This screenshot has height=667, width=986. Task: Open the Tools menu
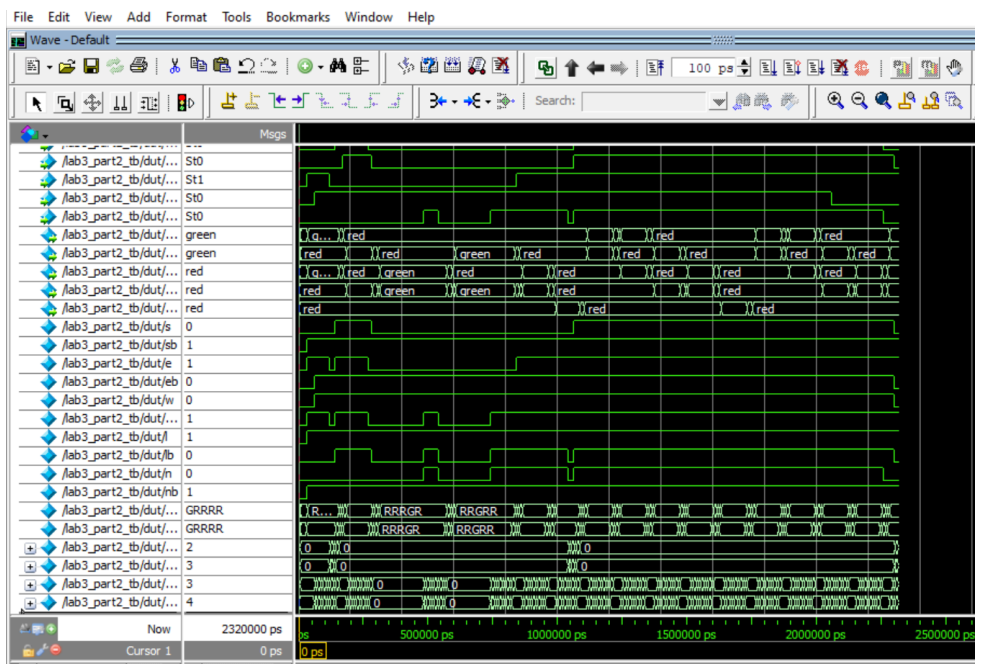[x=236, y=17]
